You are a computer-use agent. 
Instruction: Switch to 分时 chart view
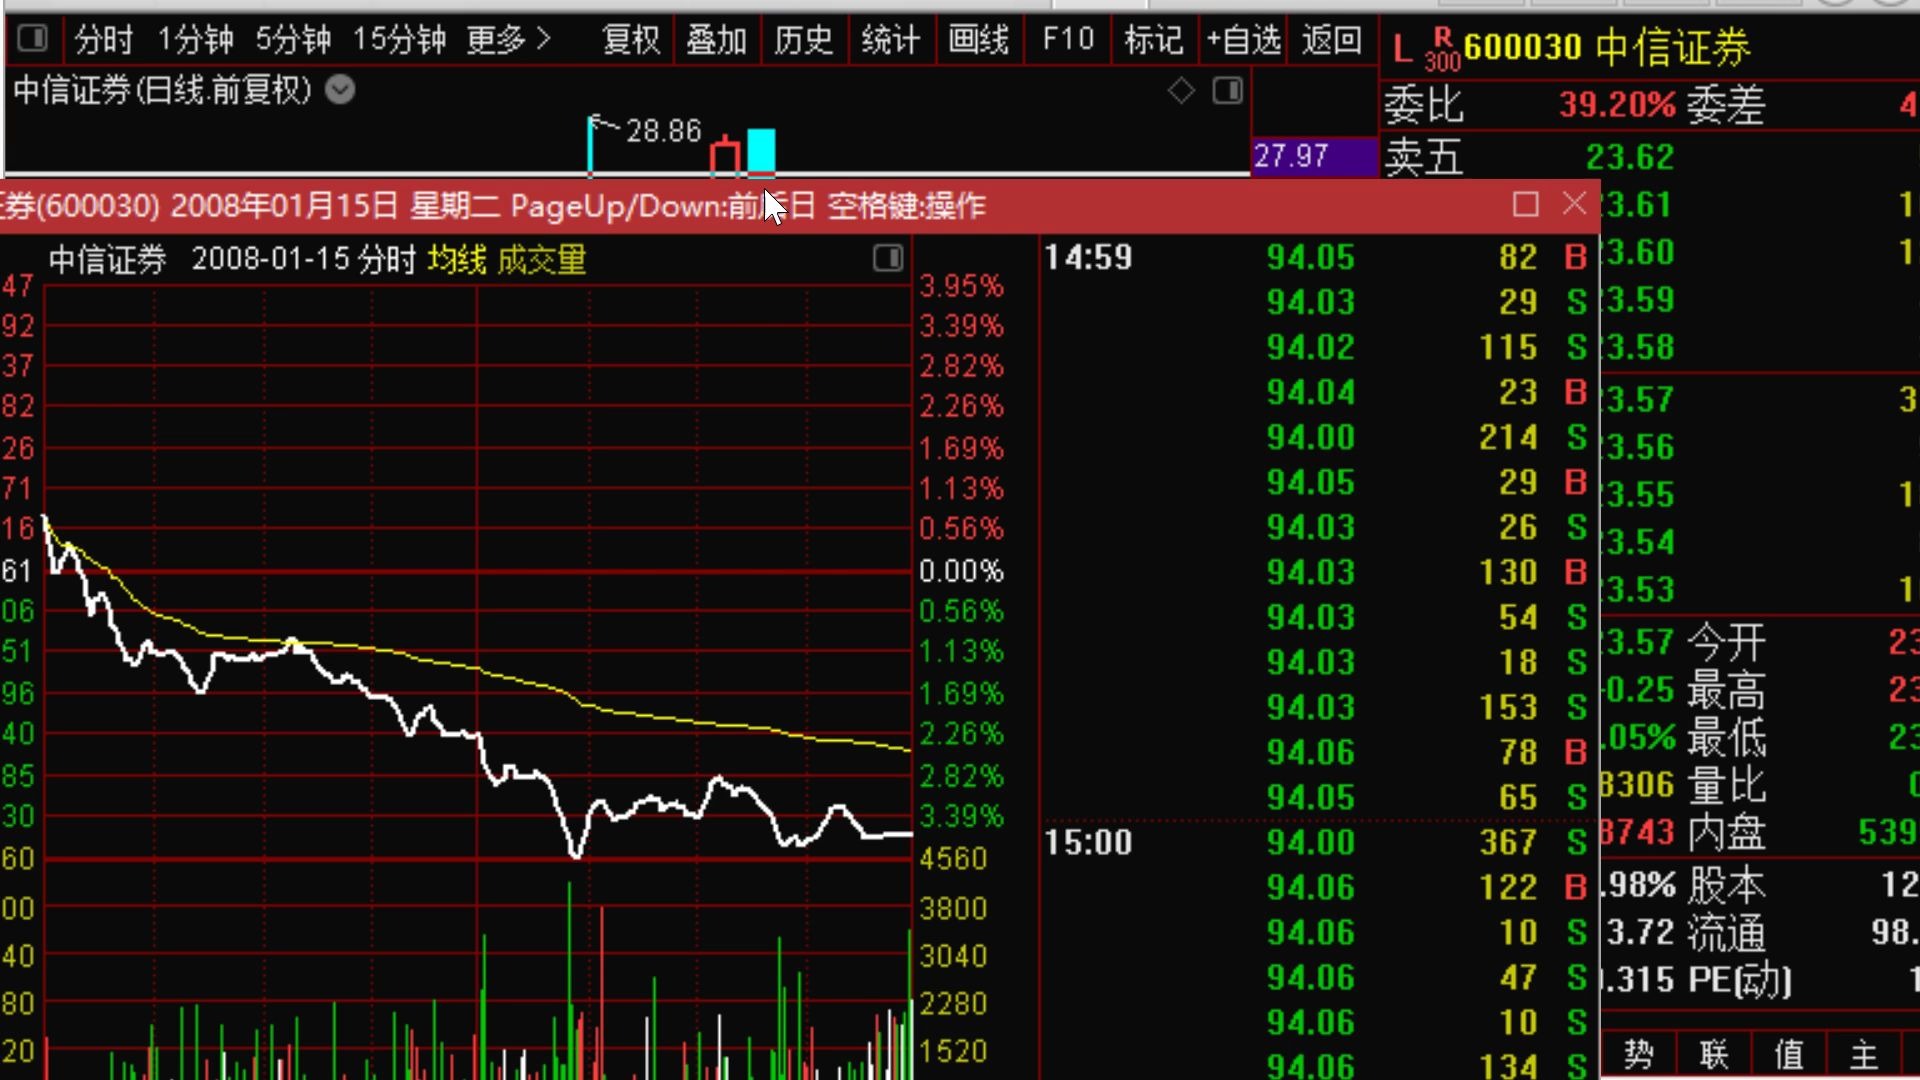click(x=103, y=40)
